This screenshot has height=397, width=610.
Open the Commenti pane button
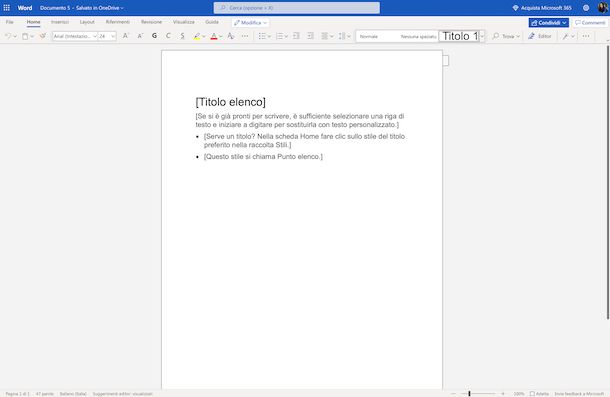(590, 23)
